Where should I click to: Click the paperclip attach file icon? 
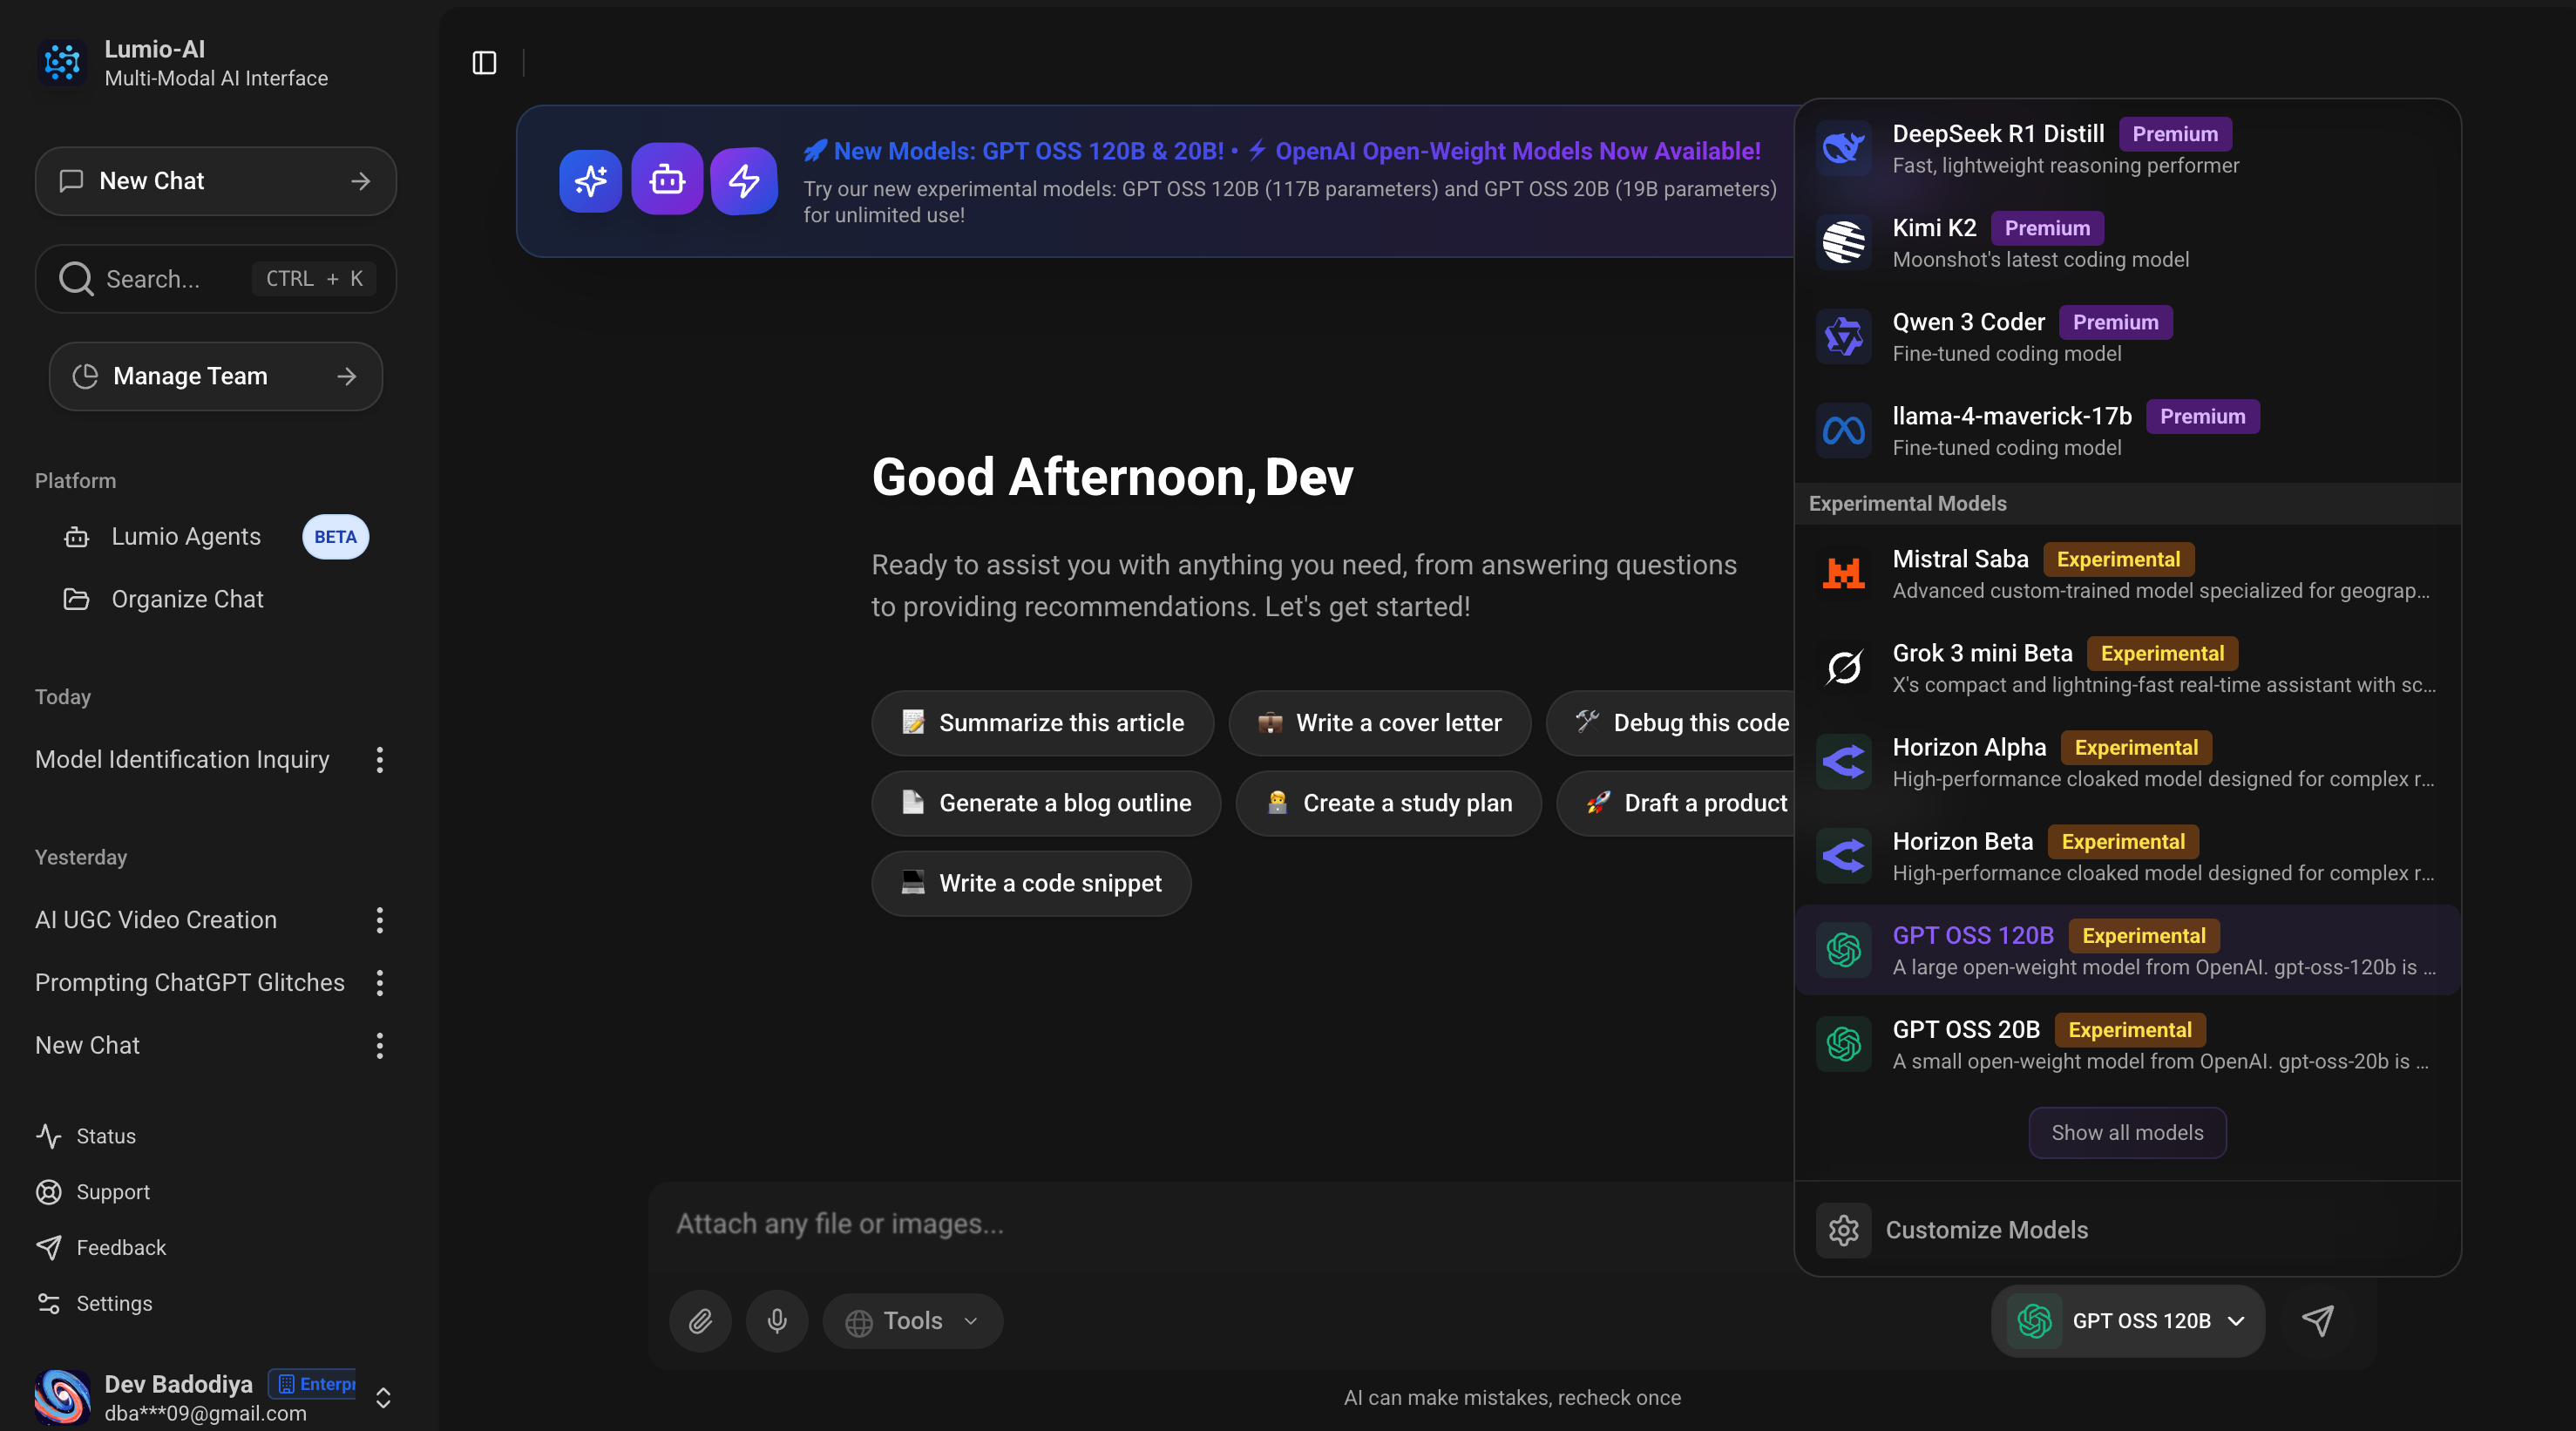[x=700, y=1321]
